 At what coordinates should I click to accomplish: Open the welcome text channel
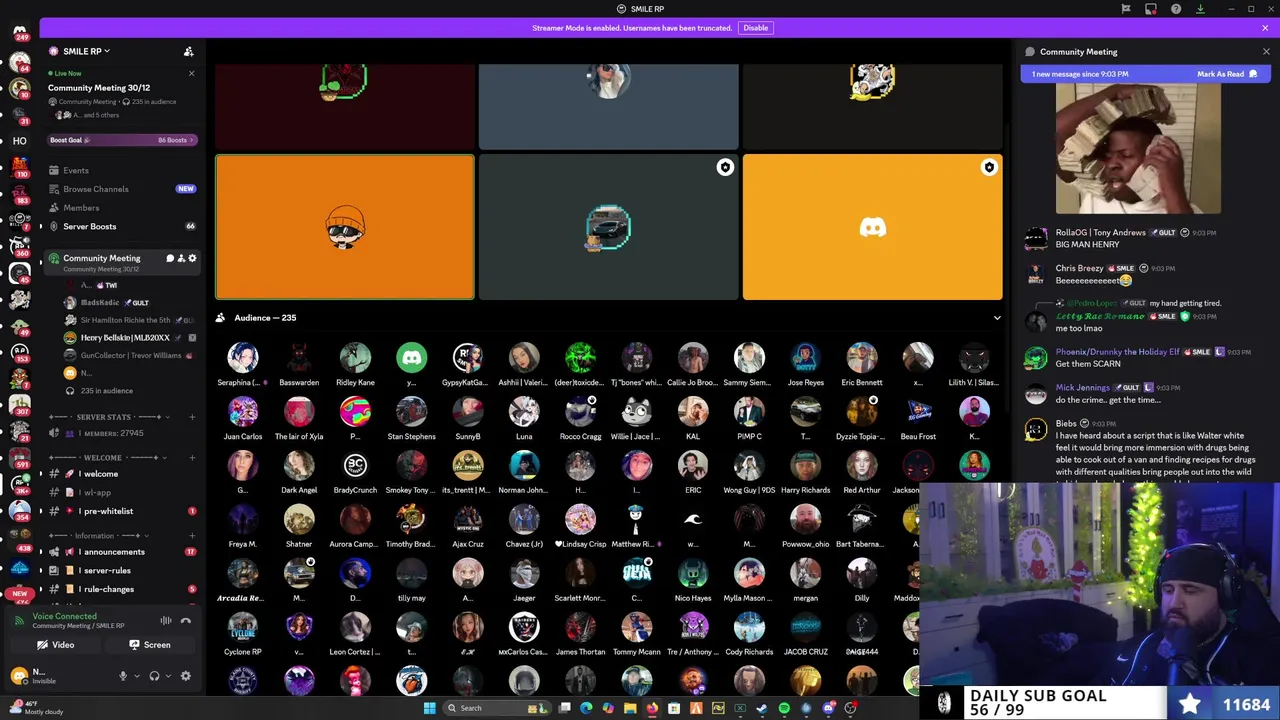(x=122, y=474)
